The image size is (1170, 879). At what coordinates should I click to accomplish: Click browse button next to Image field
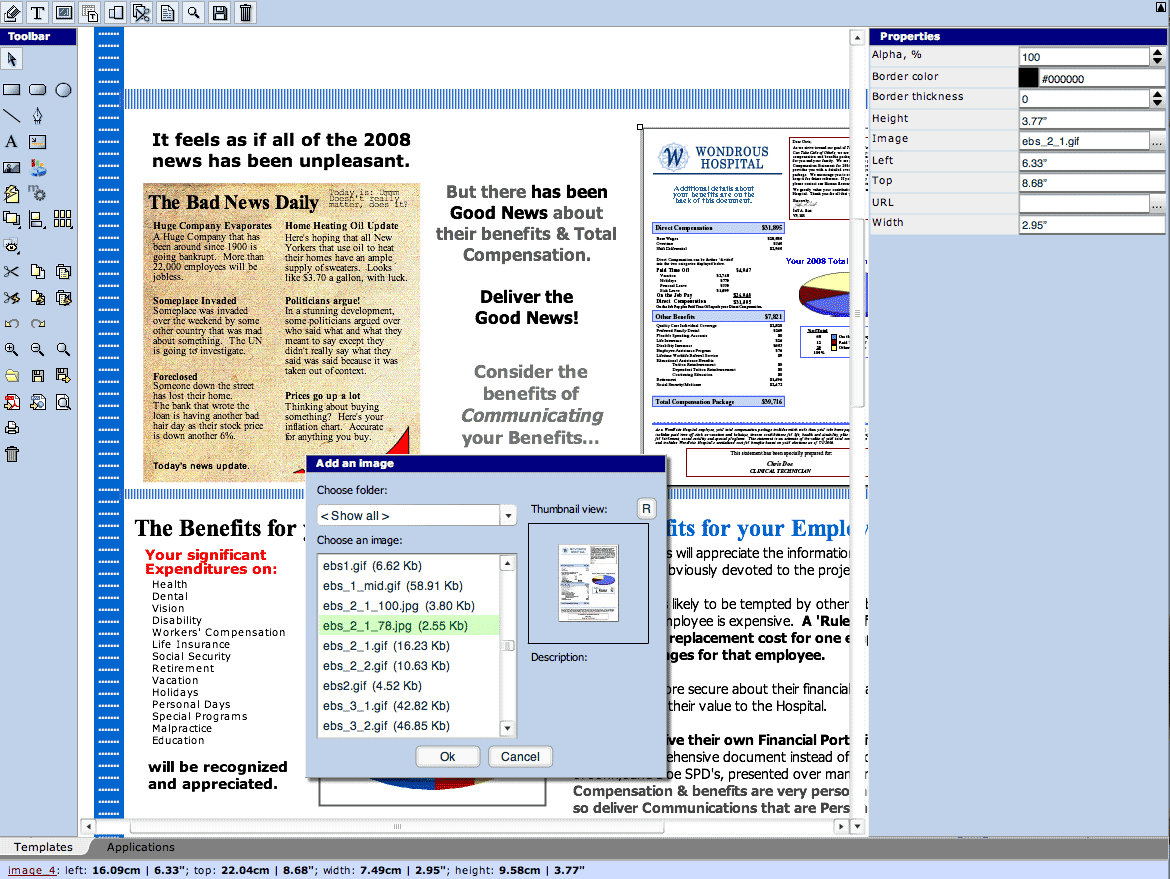[x=1157, y=141]
